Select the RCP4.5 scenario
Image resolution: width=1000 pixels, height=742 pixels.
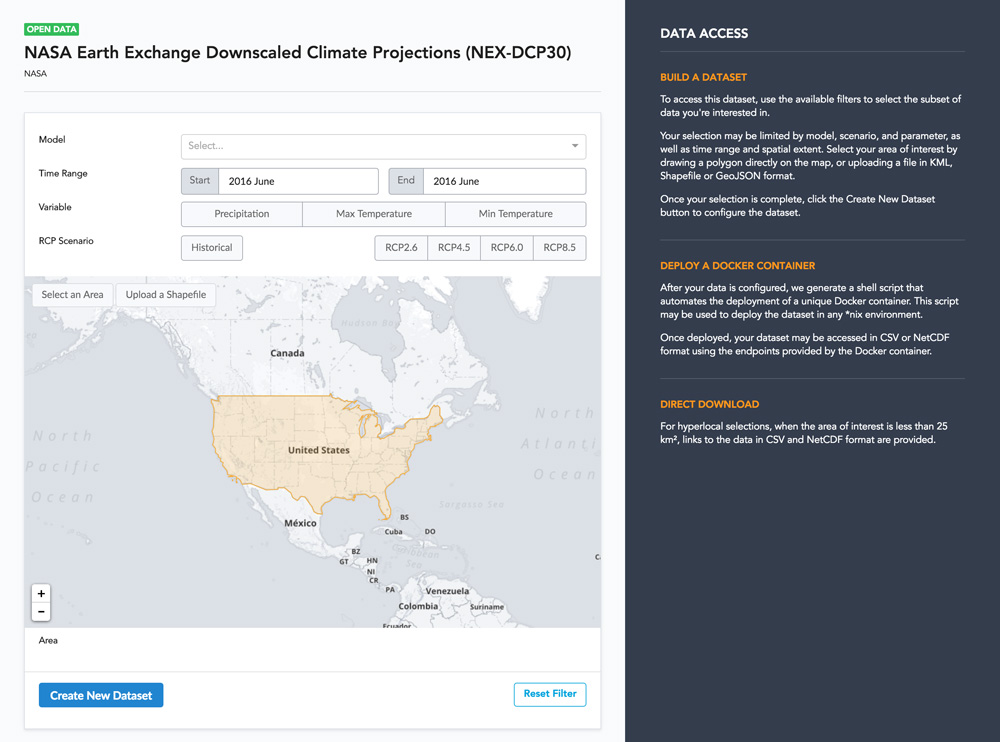[454, 248]
